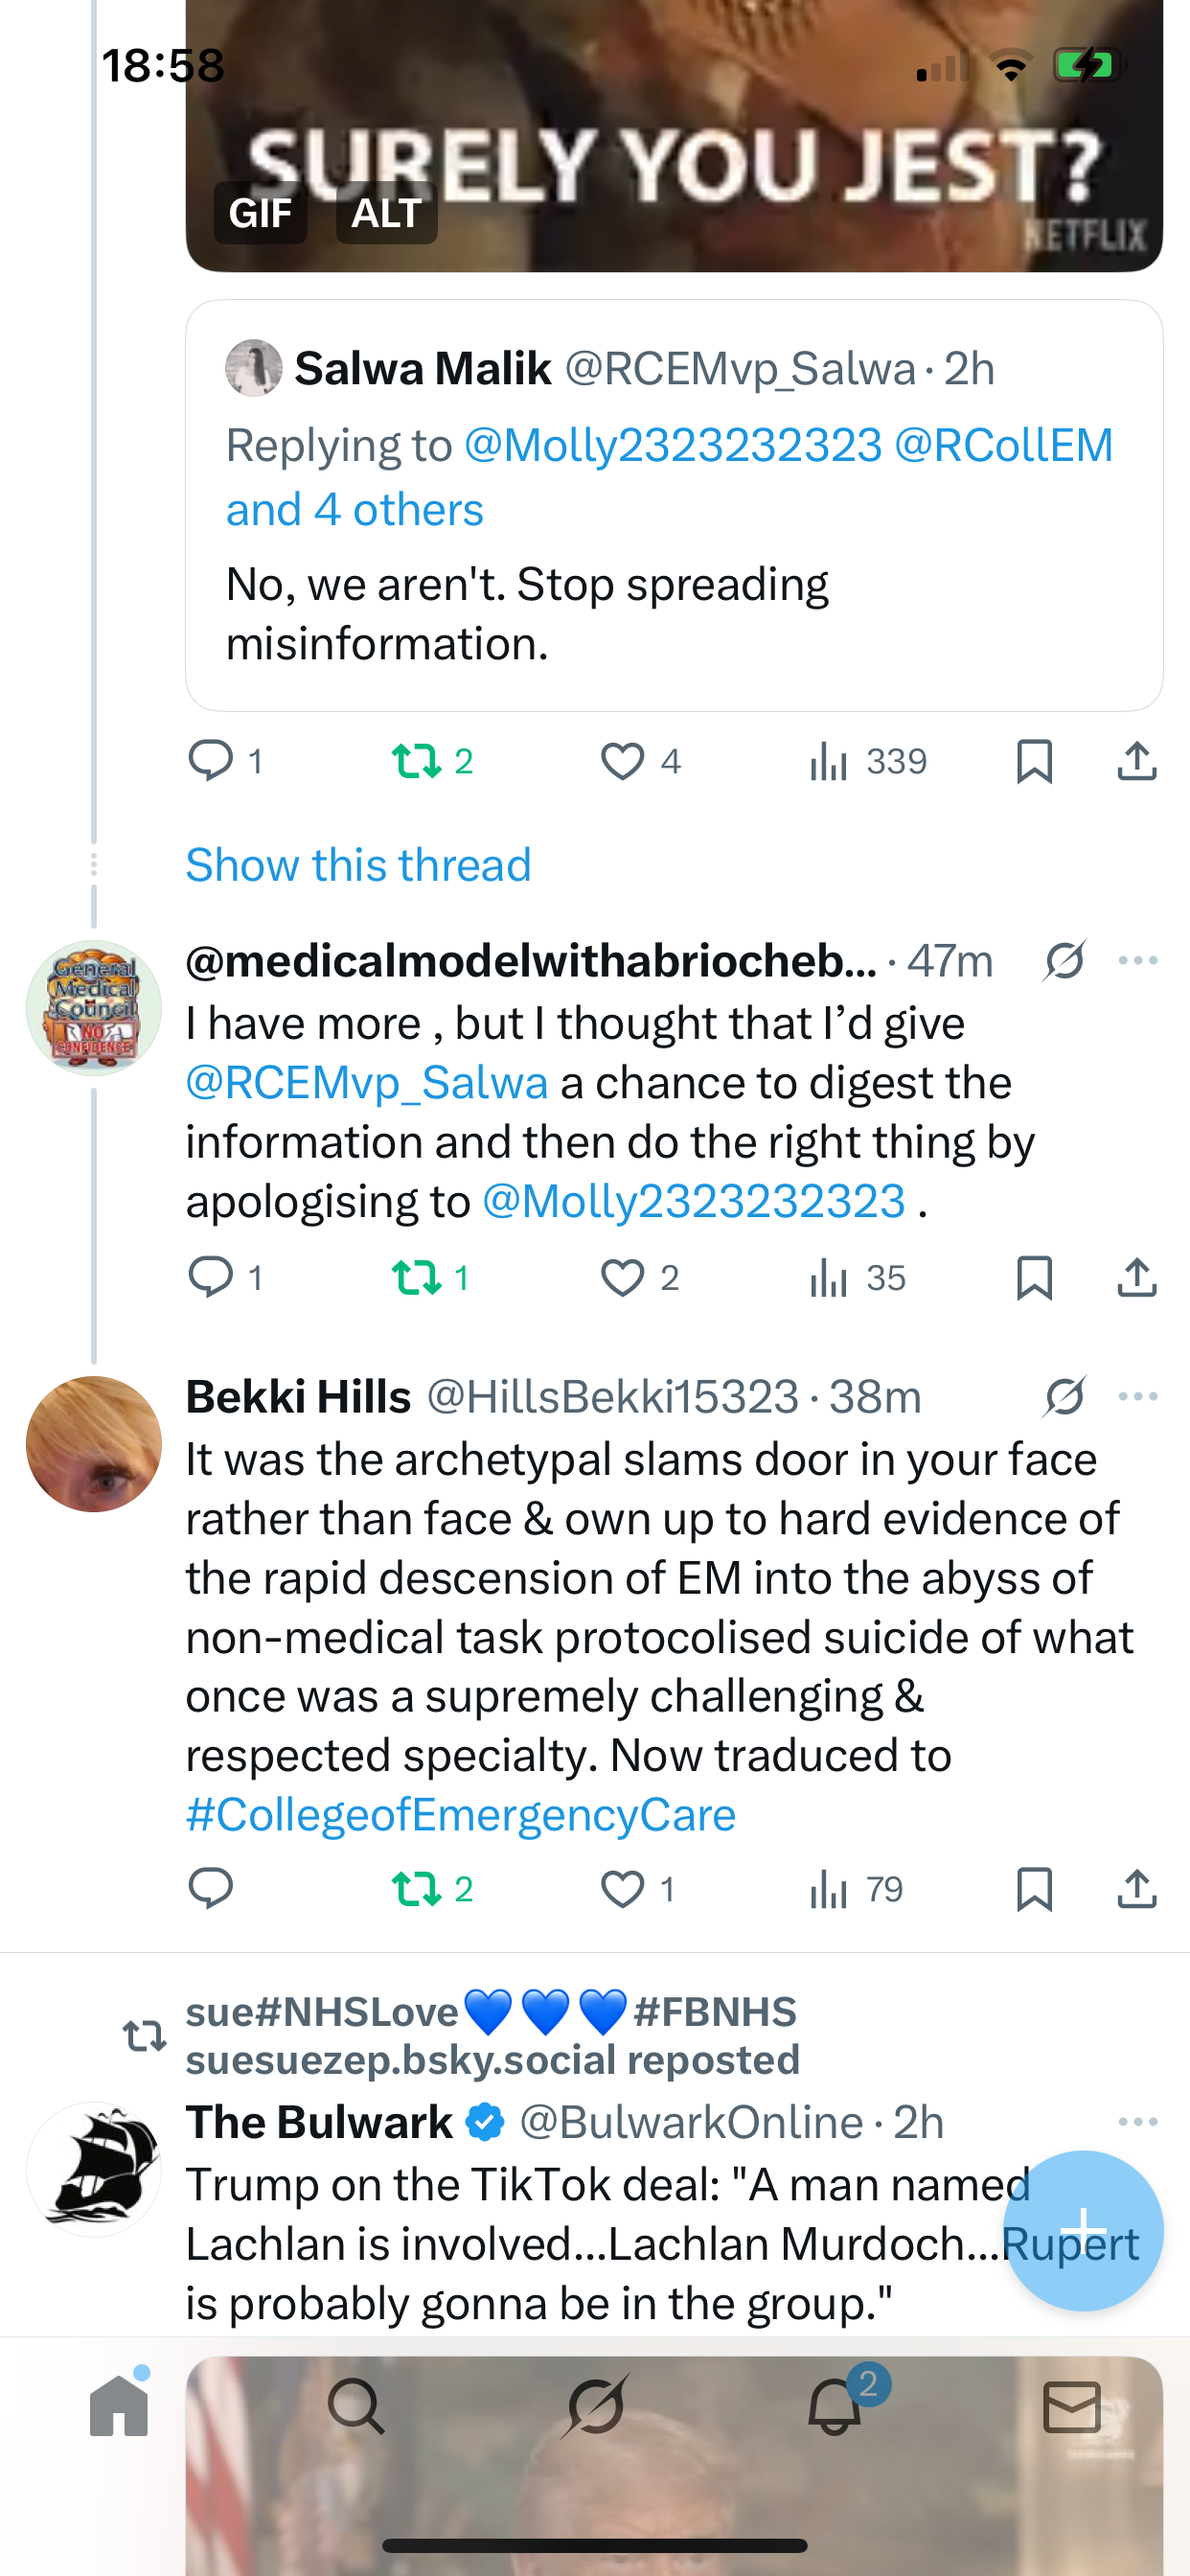The height and width of the screenshot is (2576, 1190).
Task: Like the Bekki Hills tweet
Action: click(x=622, y=1889)
